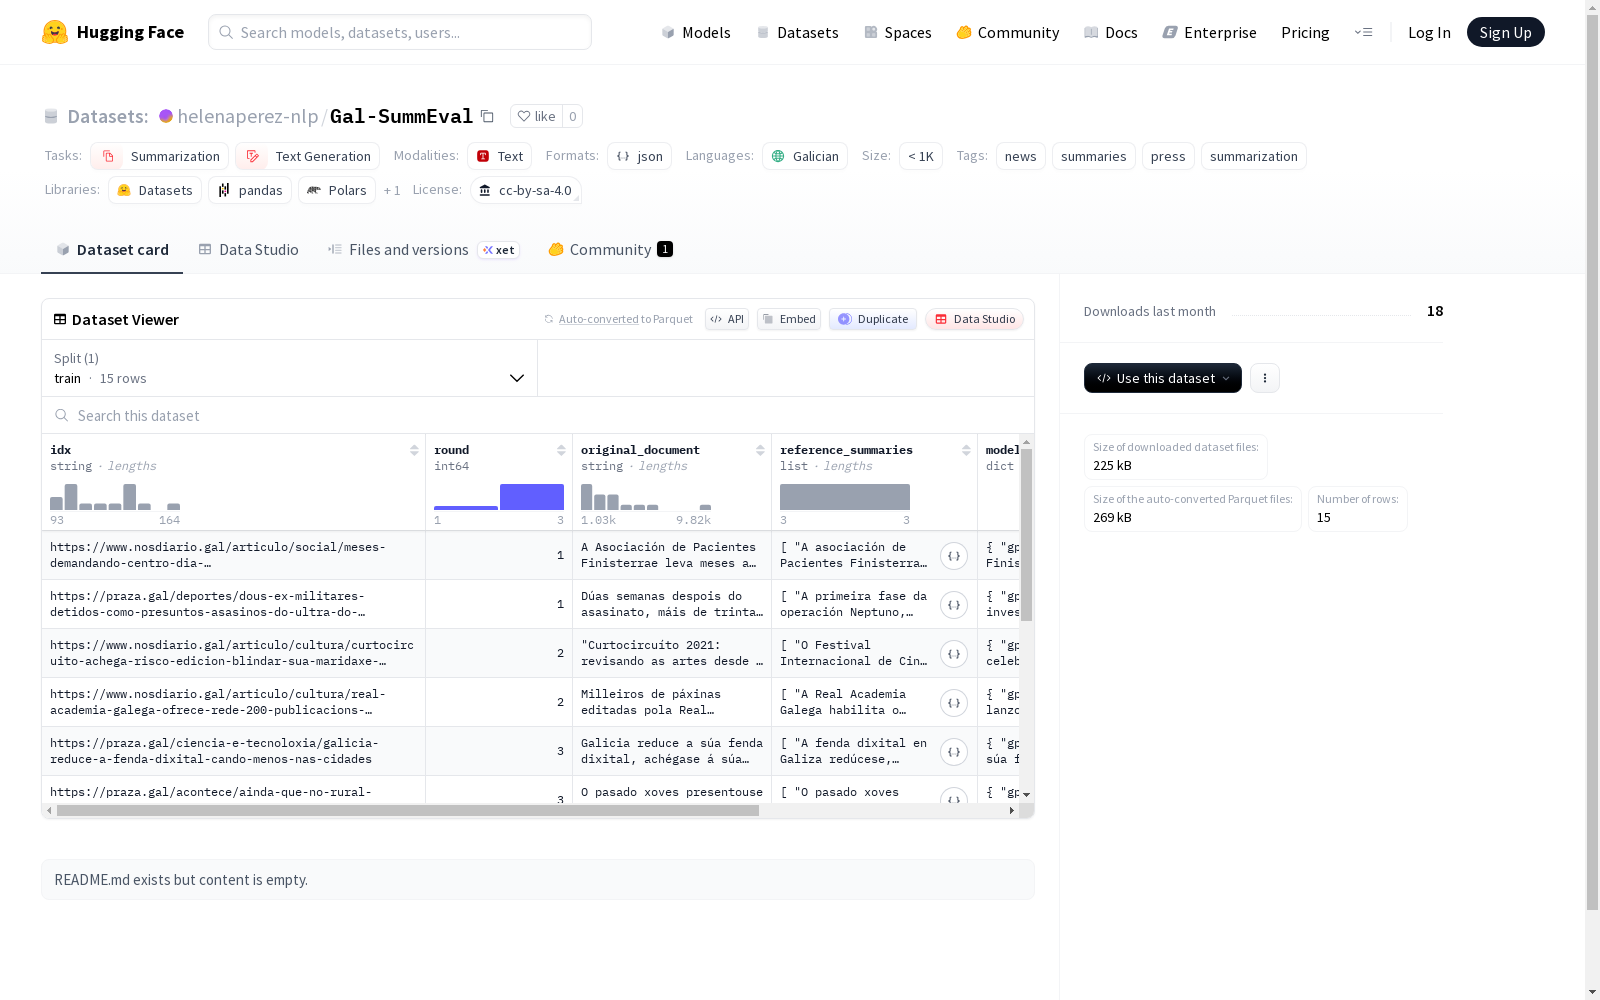Expand the Use this dataset dropdown
The width and height of the screenshot is (1600, 1000).
click(1163, 378)
